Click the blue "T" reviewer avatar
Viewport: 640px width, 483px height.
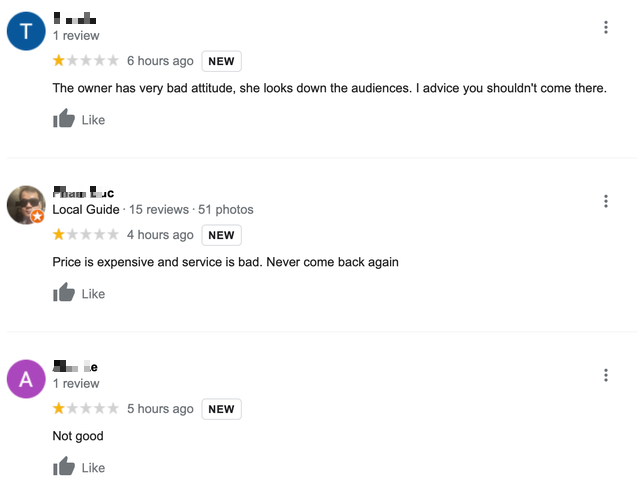[x=26, y=31]
